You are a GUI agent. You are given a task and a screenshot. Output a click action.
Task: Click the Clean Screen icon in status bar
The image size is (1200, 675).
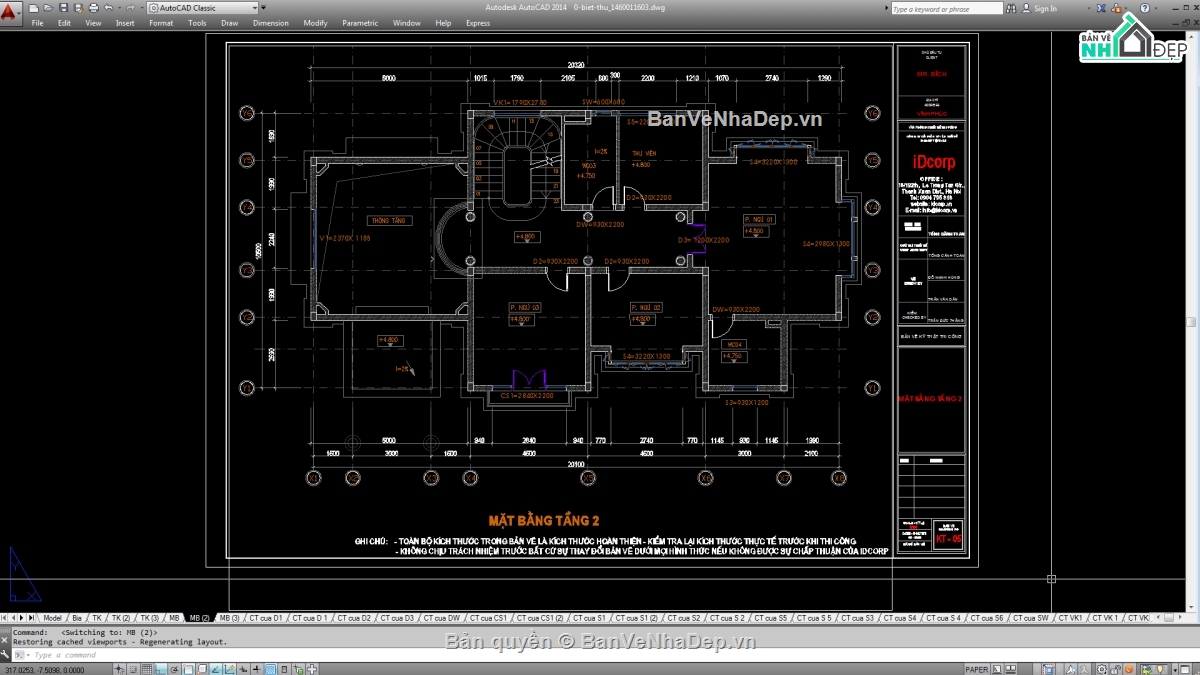pyautogui.click(x=1184, y=669)
